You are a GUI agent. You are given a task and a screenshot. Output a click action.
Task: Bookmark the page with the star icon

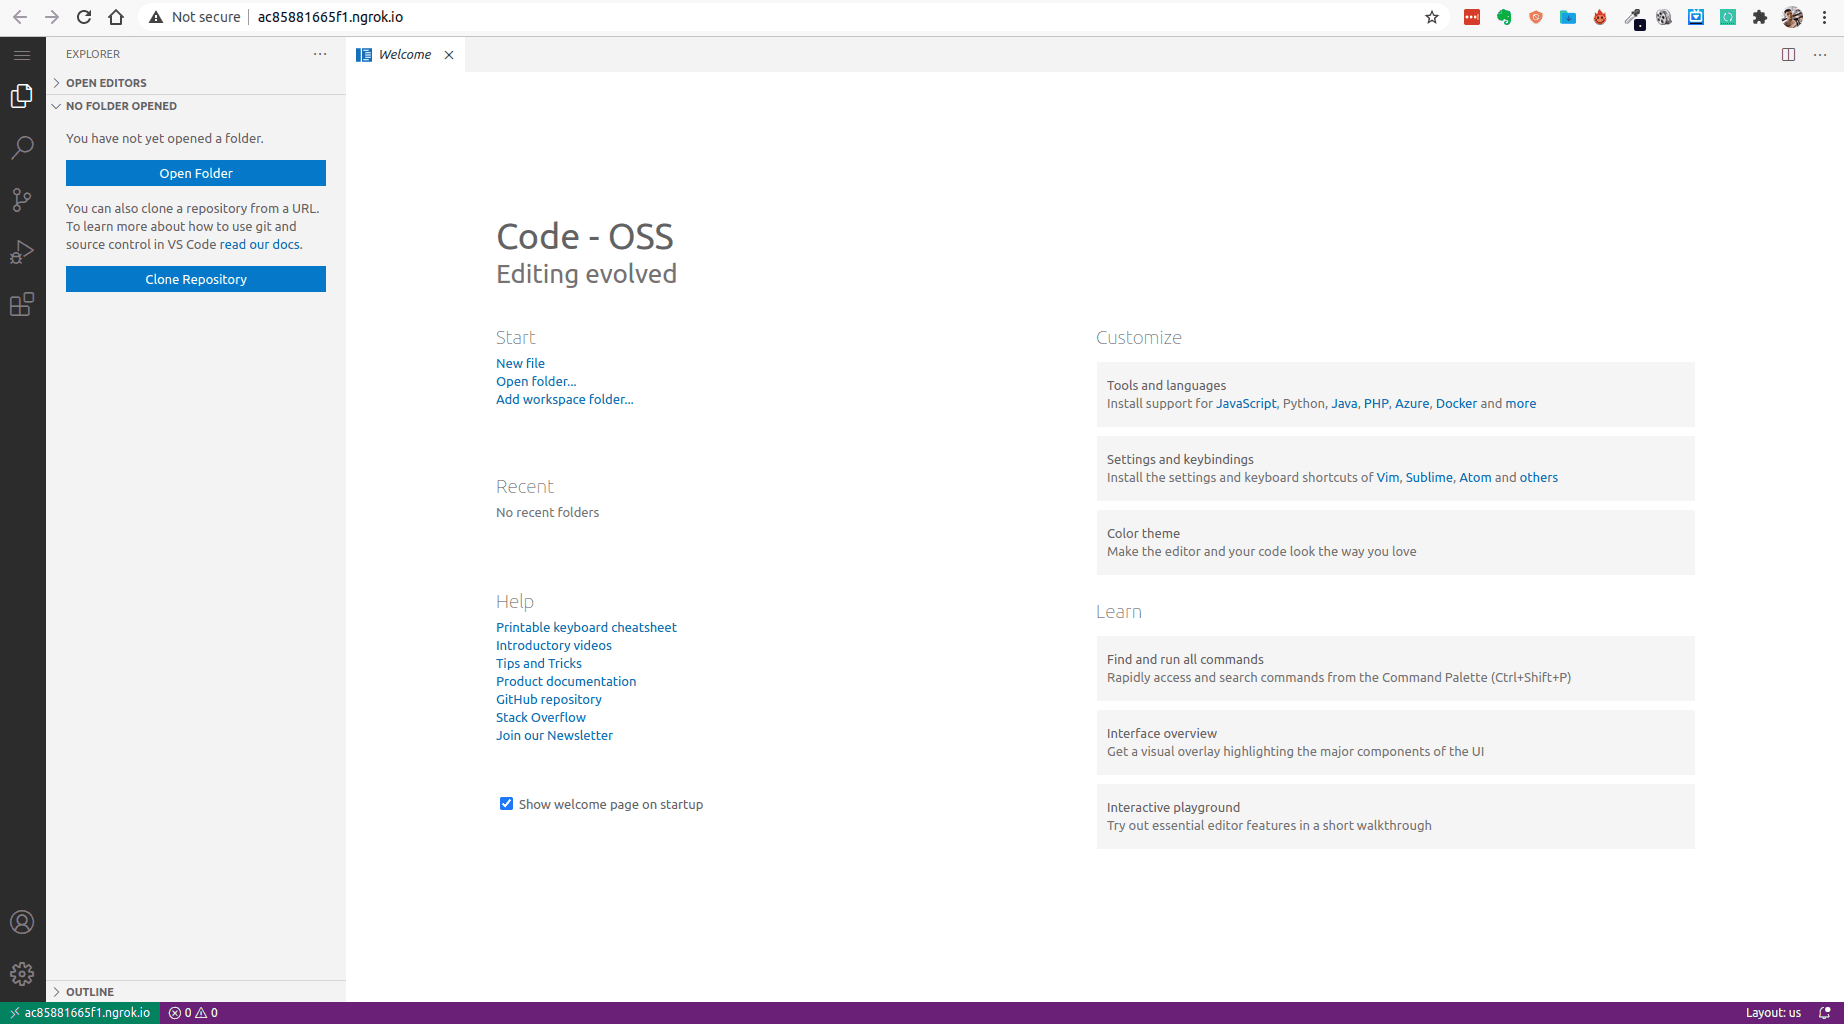1432,17
